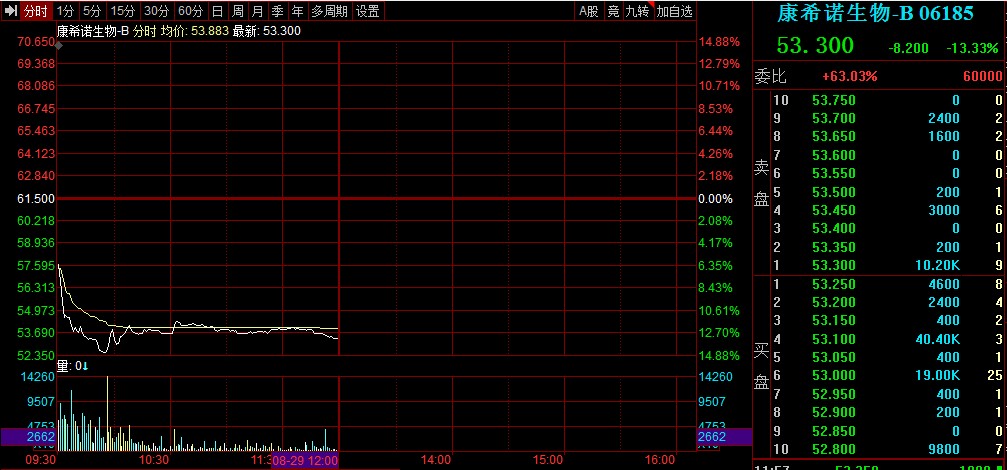The image size is (1007, 470).
Task: Click buy level 4 volume 40.40K
Action: (936, 339)
